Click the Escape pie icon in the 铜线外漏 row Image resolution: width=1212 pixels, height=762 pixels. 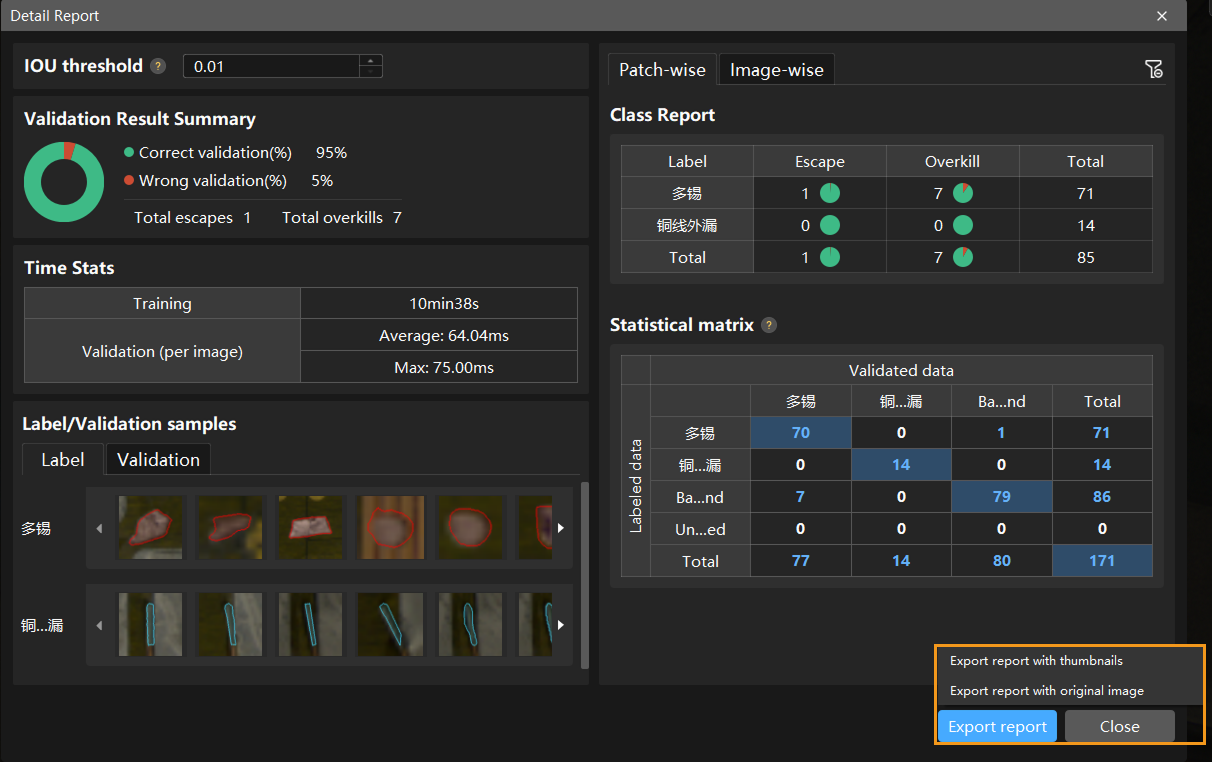coord(830,225)
